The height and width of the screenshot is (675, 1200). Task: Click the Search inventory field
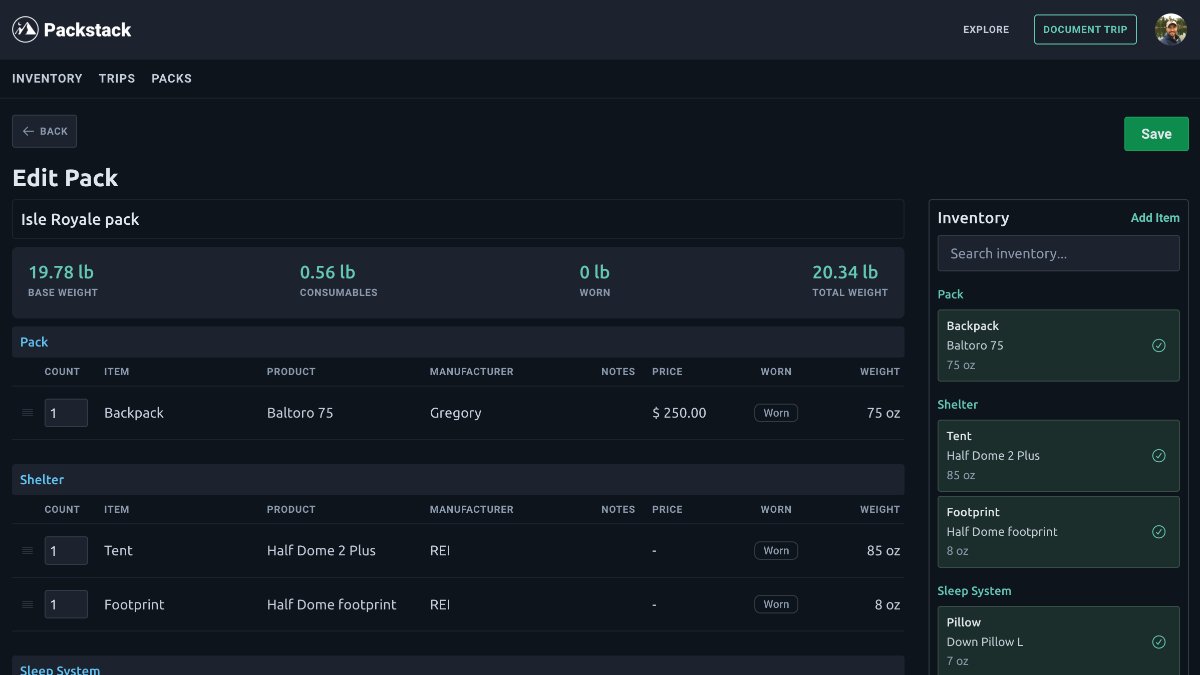(1058, 254)
